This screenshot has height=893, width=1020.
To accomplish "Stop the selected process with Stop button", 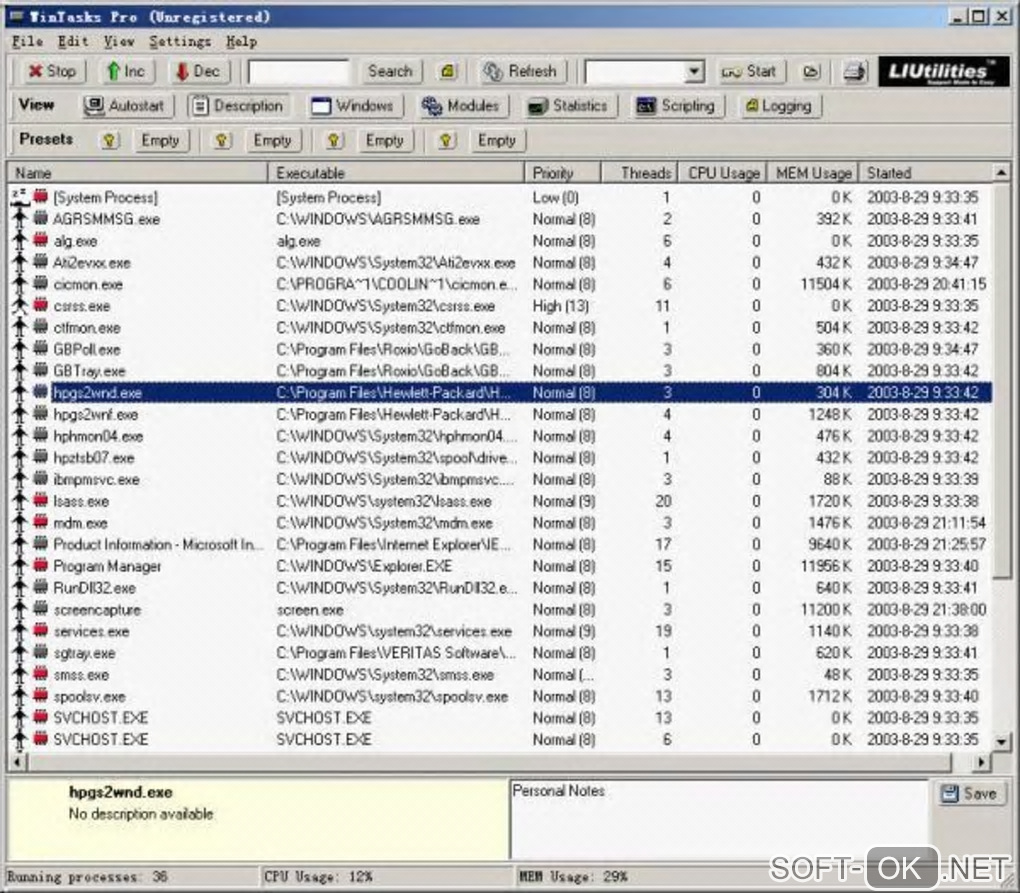I will (x=52, y=72).
